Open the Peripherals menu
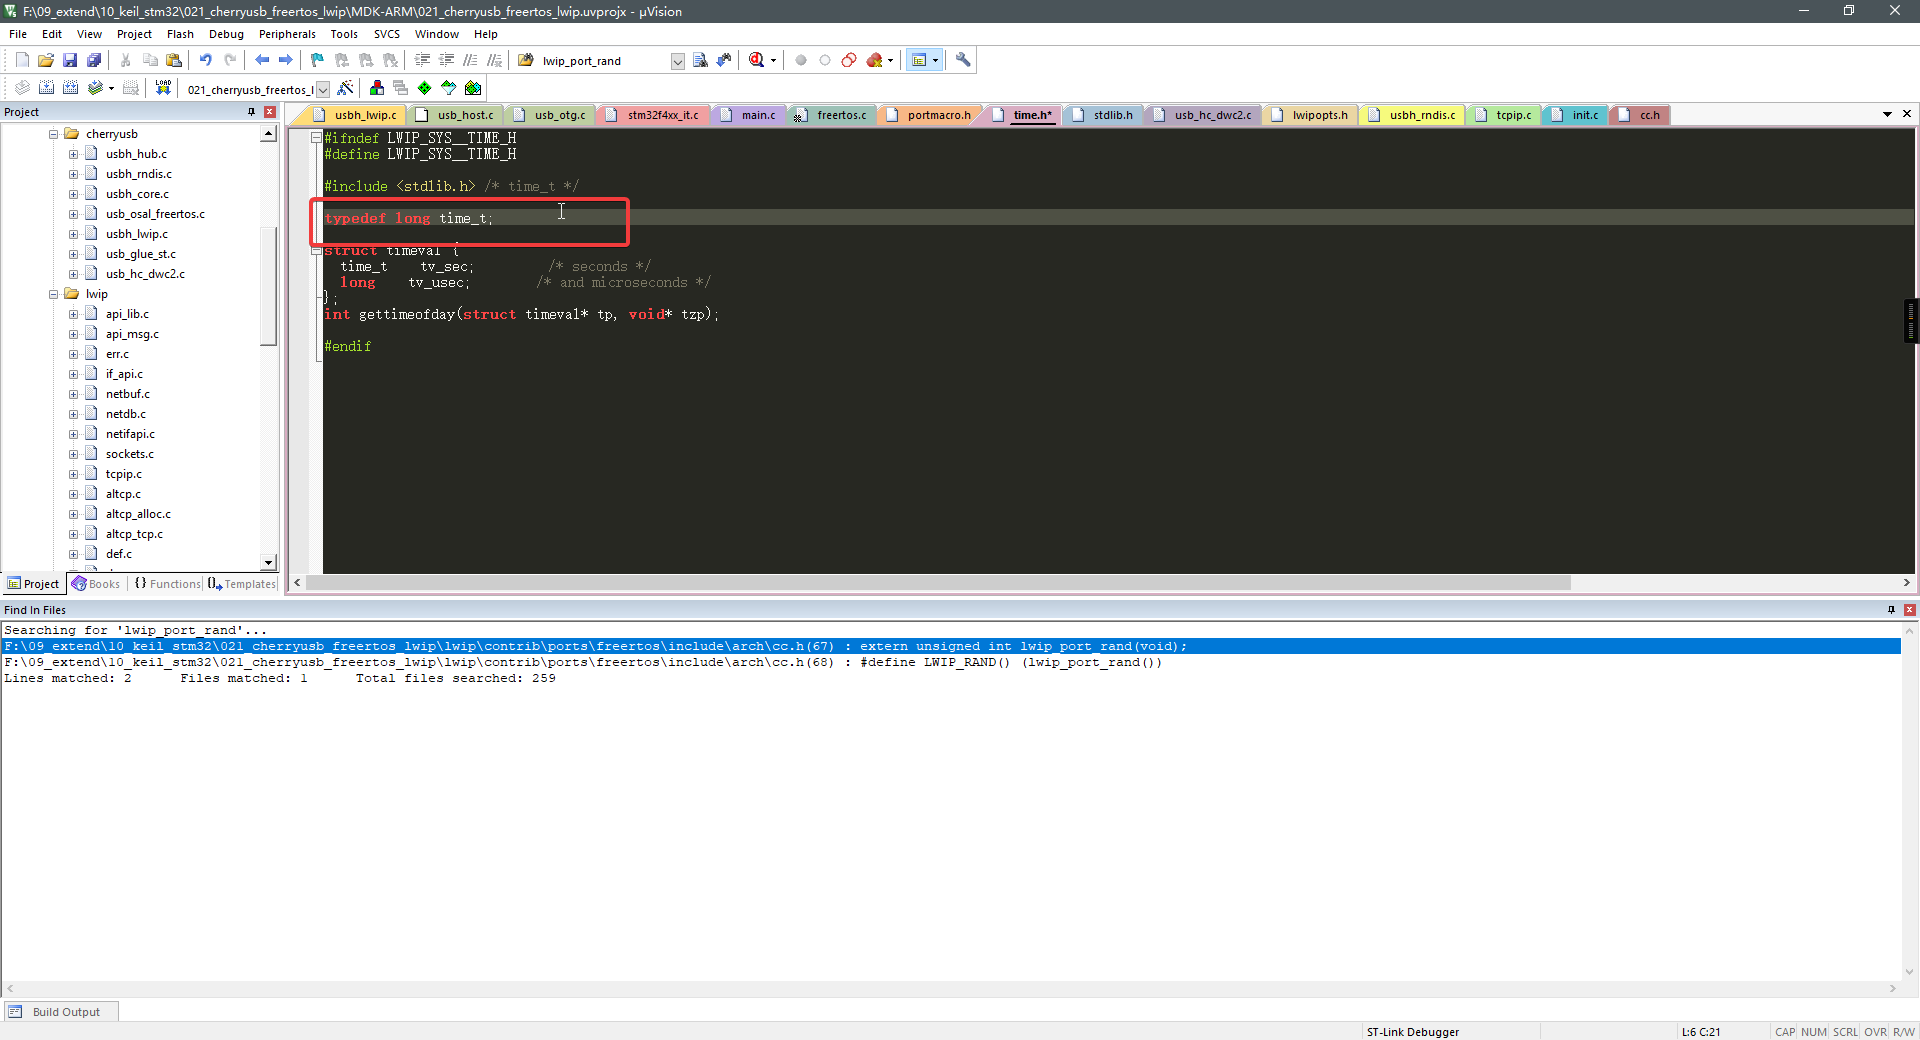The width and height of the screenshot is (1920, 1040). click(287, 33)
